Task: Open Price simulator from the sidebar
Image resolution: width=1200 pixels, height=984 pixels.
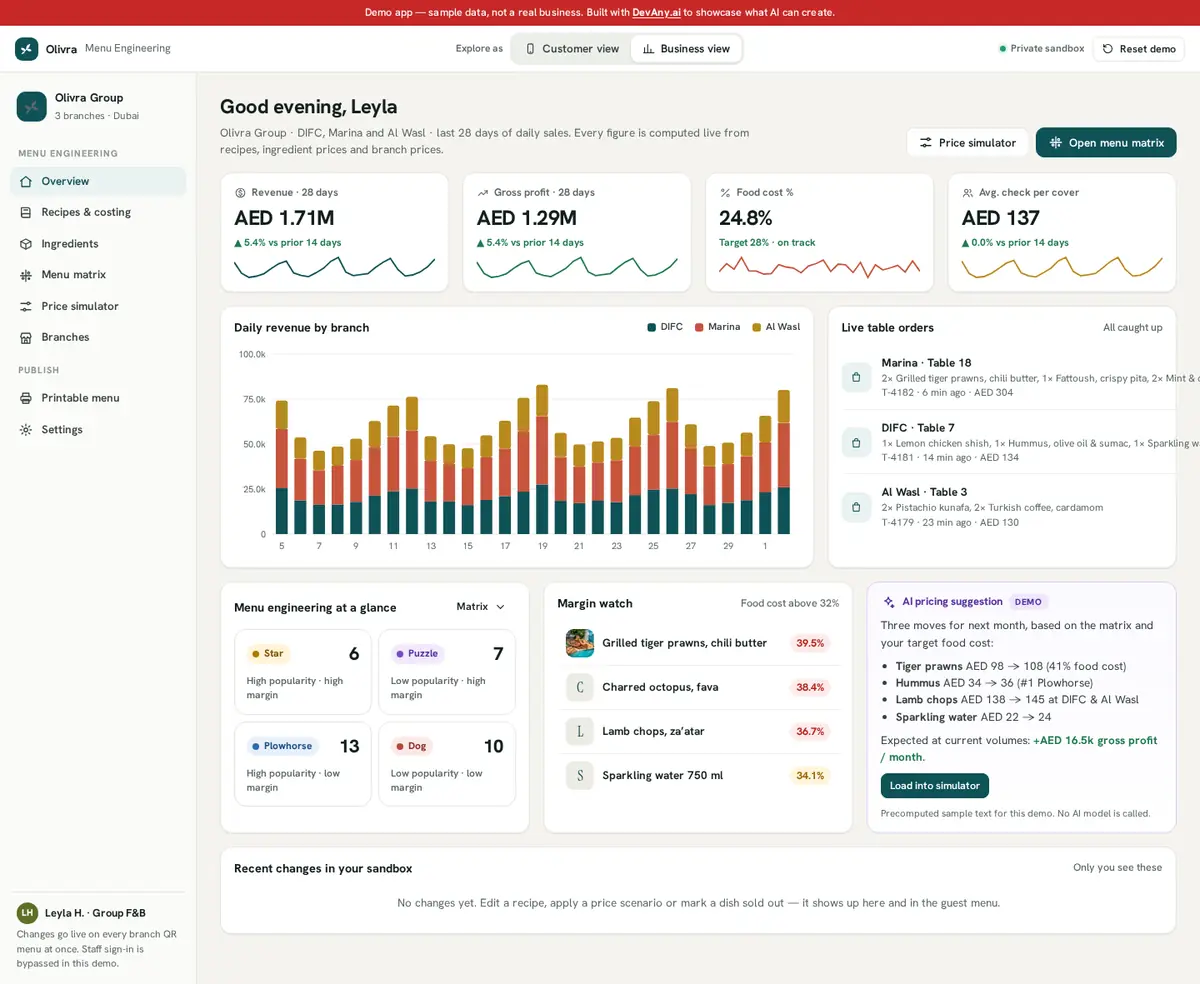Action: [98, 306]
